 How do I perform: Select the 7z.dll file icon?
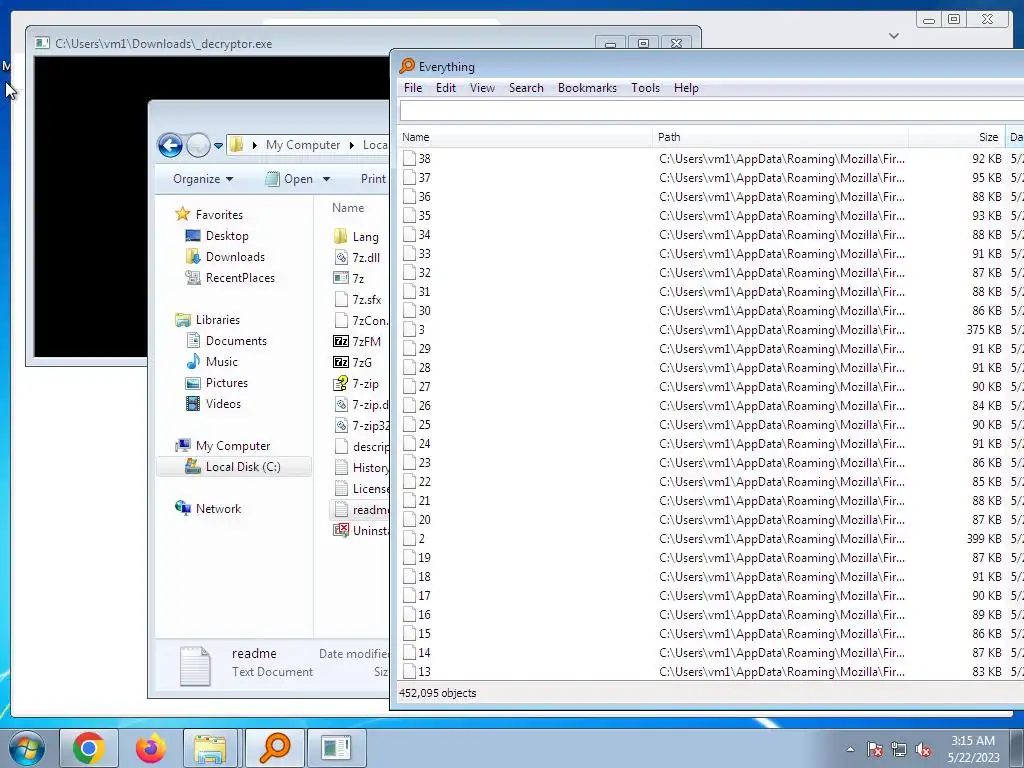pos(340,257)
